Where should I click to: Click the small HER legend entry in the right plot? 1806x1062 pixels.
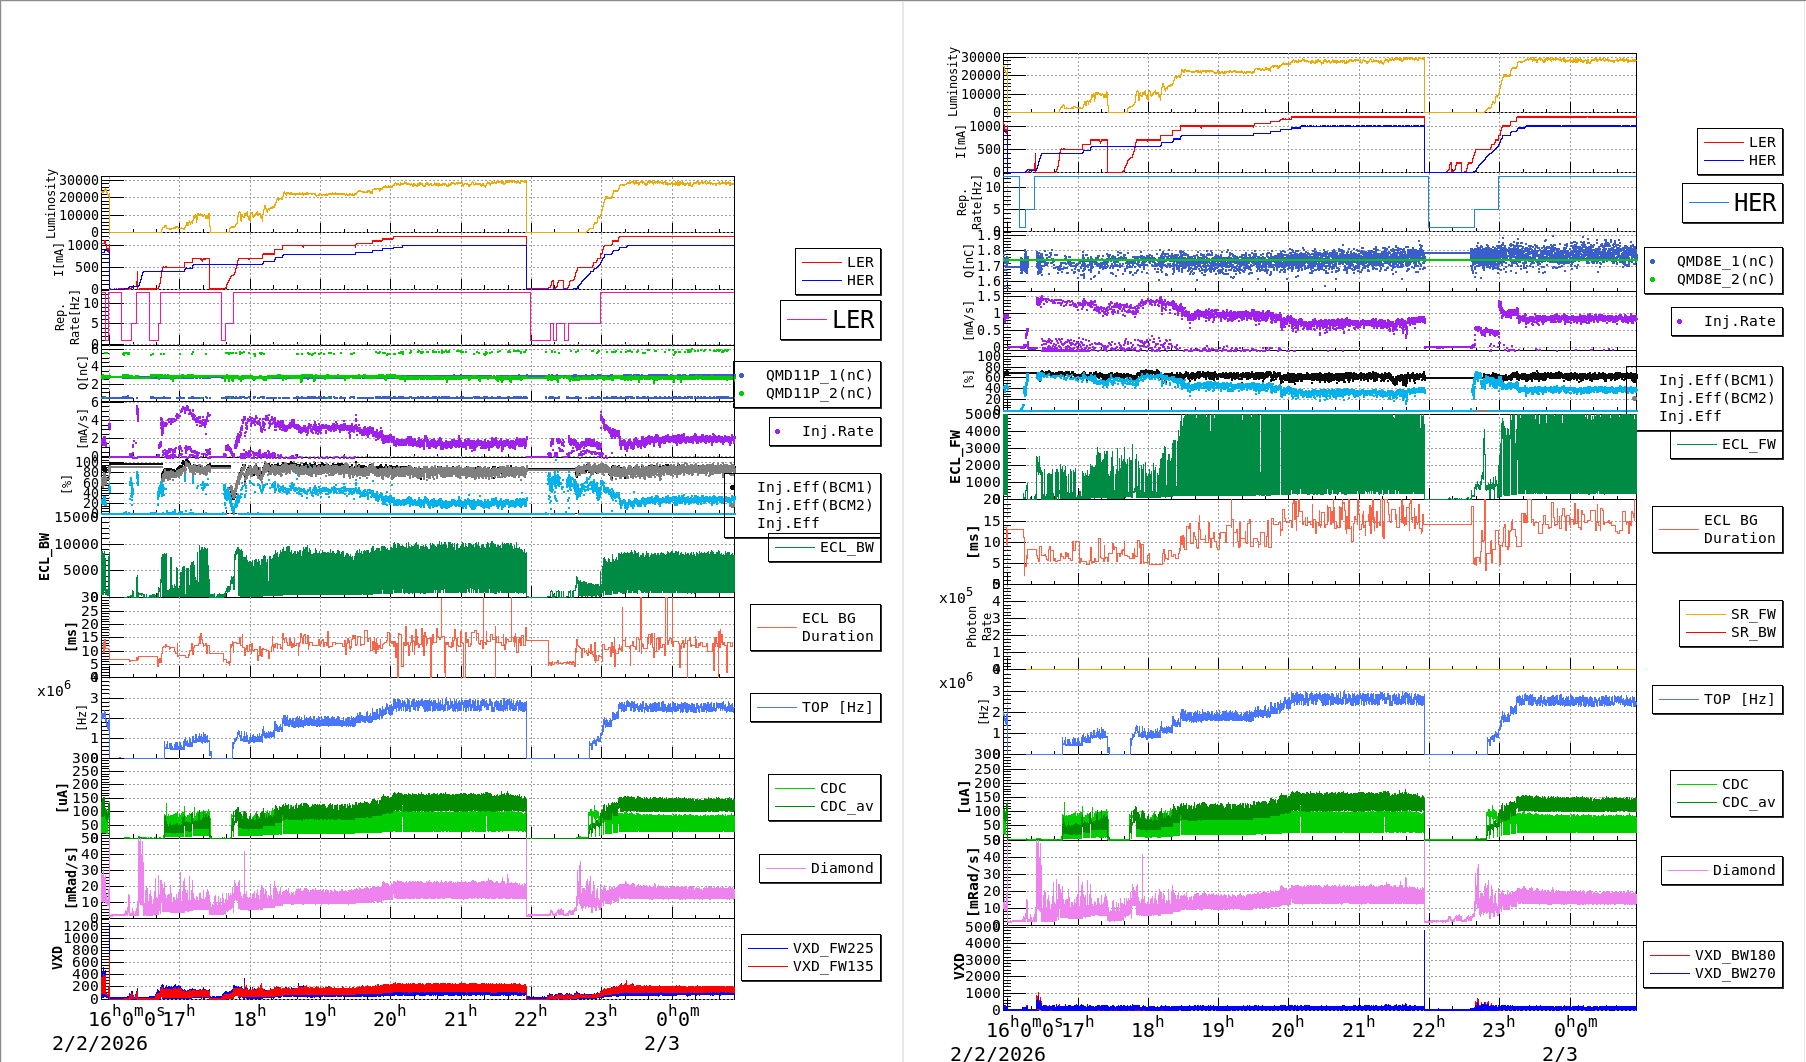pyautogui.click(x=1762, y=160)
